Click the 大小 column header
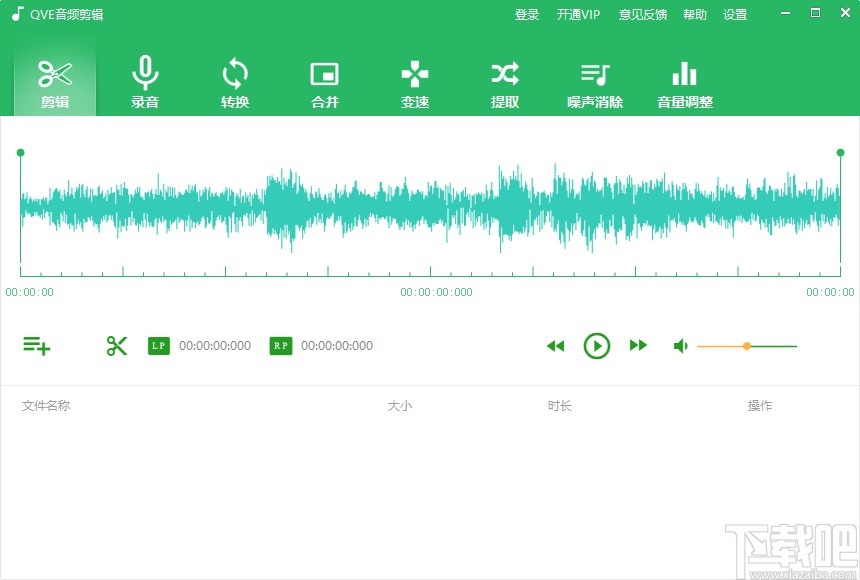 (400, 406)
